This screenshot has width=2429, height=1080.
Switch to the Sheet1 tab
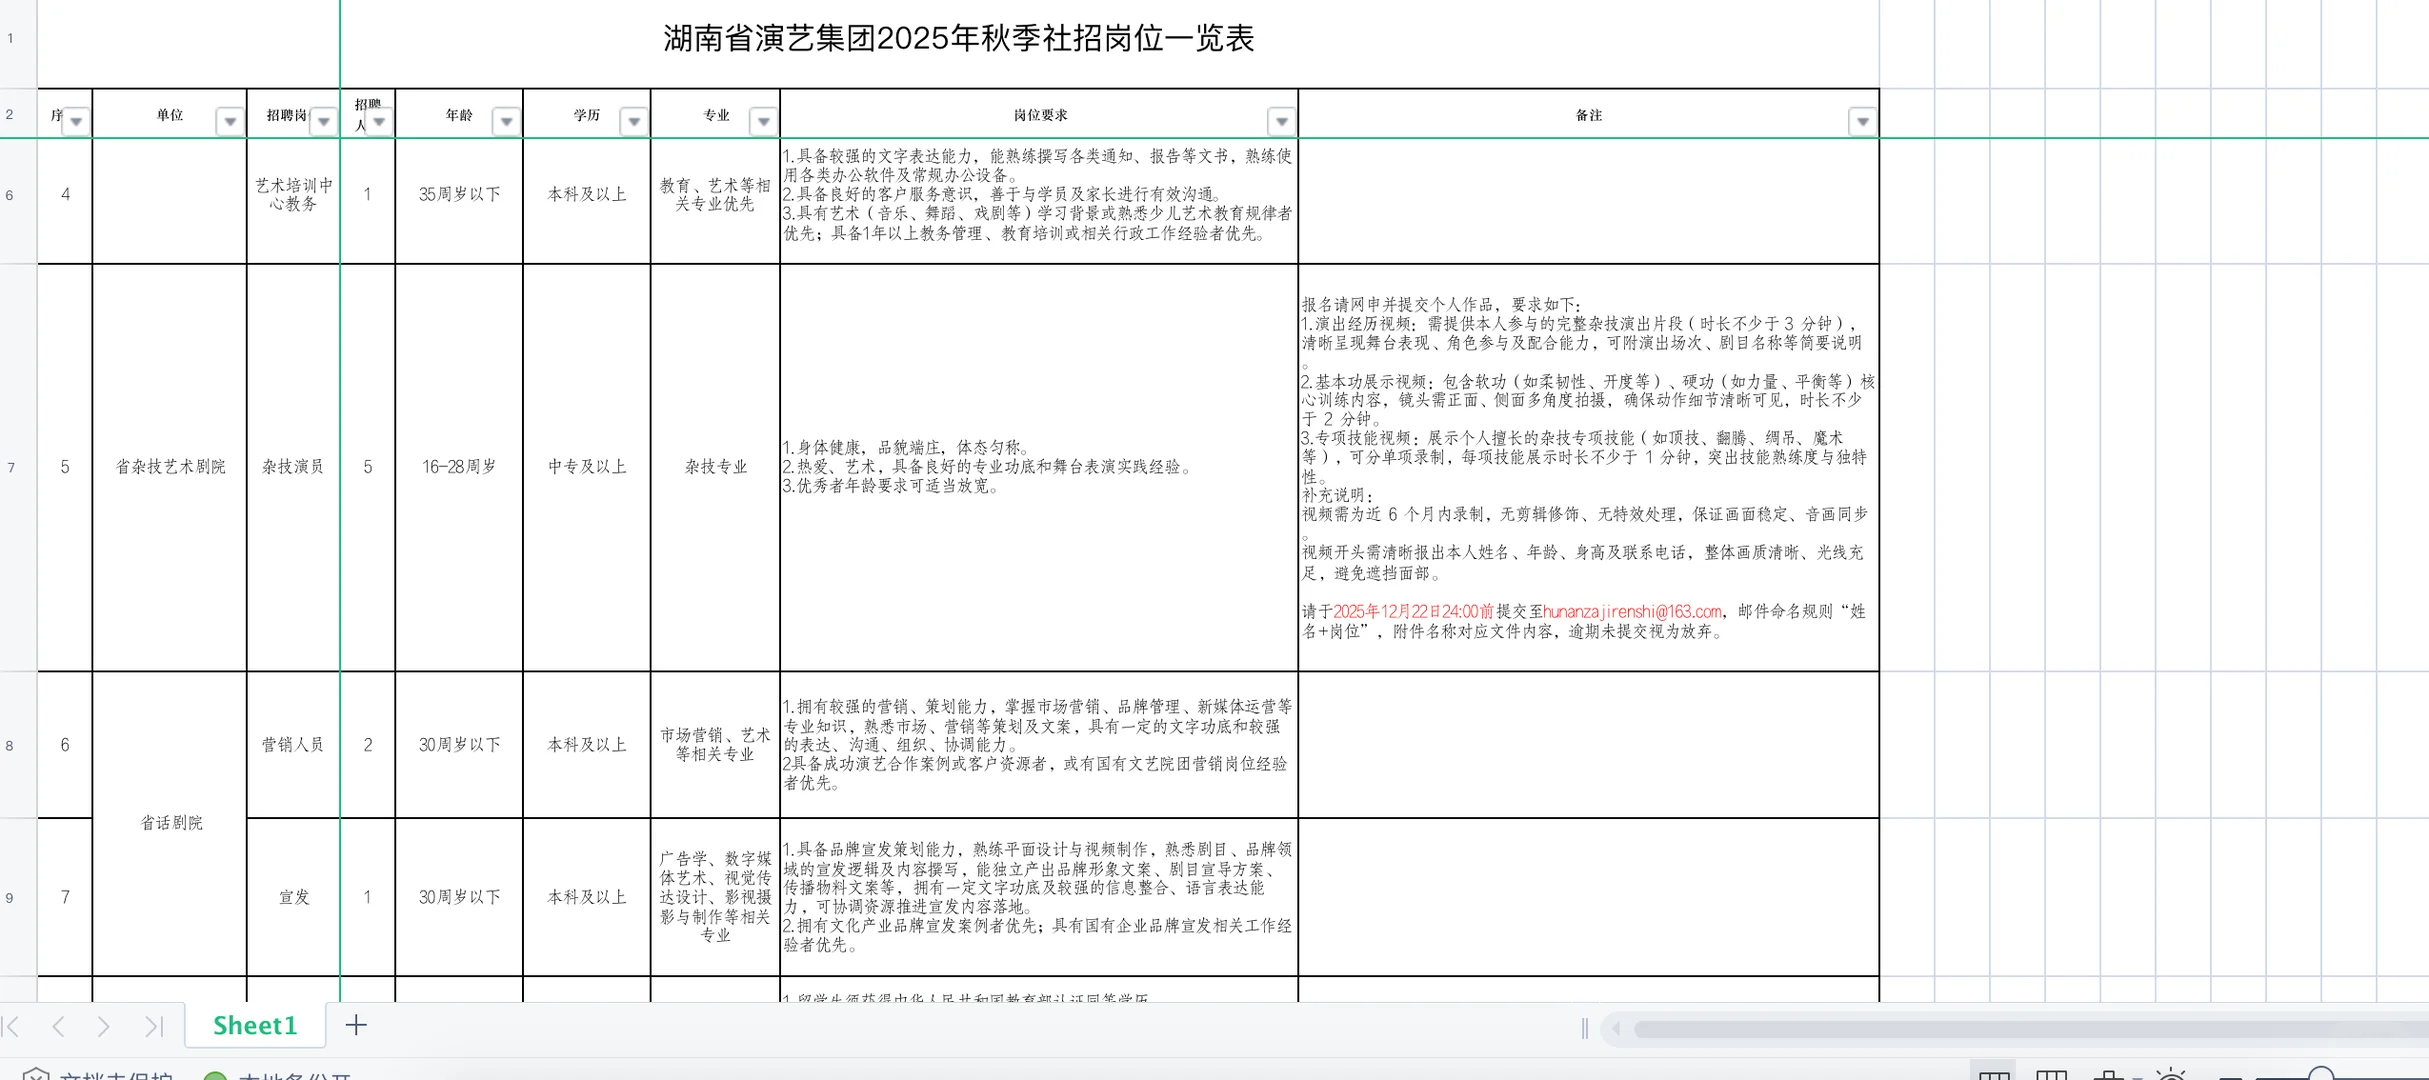point(255,1026)
